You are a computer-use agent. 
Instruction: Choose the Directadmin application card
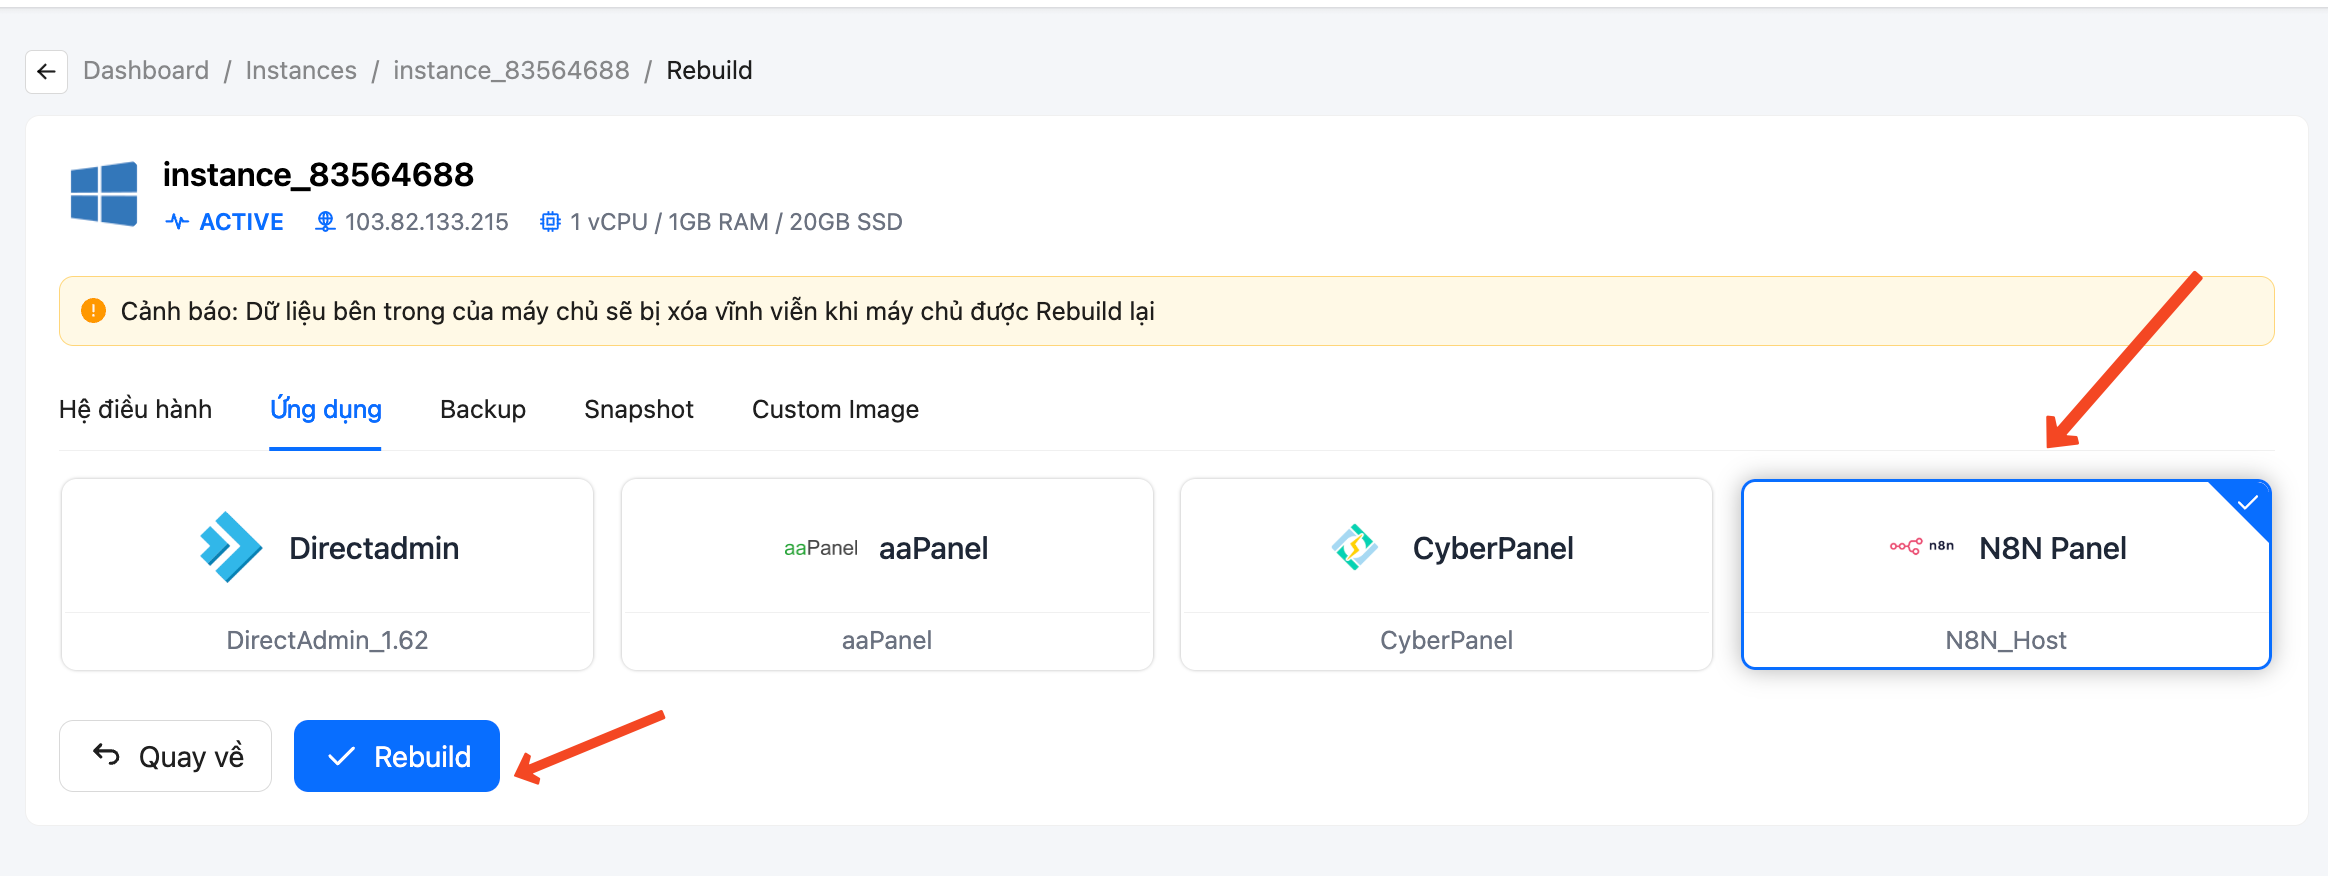click(328, 574)
